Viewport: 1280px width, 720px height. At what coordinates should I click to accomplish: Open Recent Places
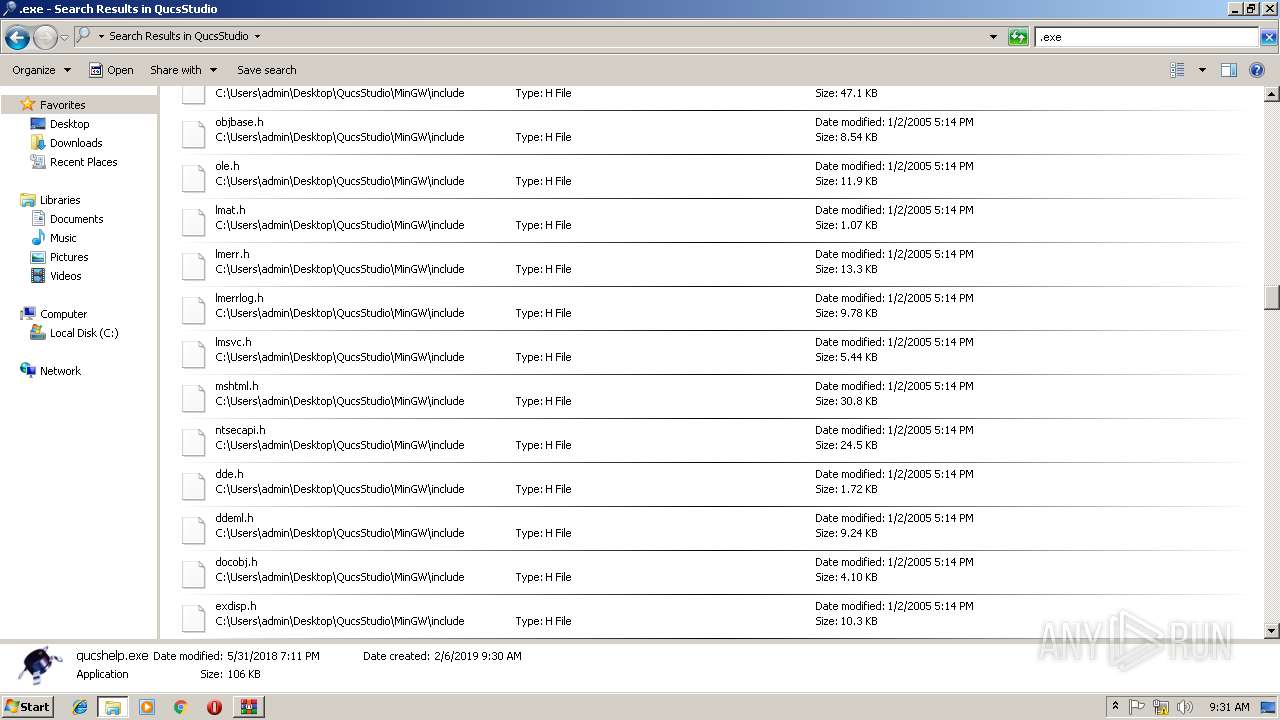83,162
